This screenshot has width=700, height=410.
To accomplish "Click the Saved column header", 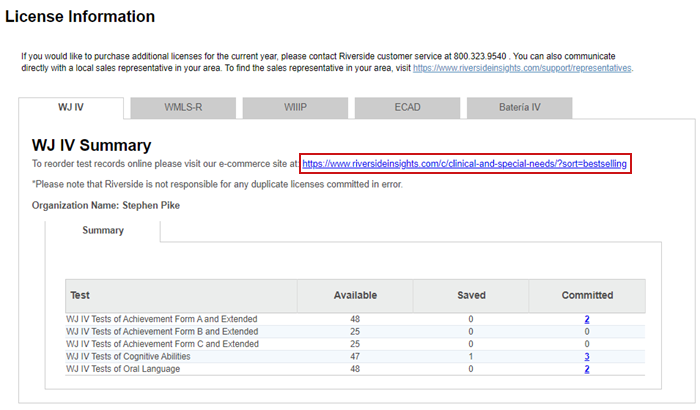I will coord(471,296).
